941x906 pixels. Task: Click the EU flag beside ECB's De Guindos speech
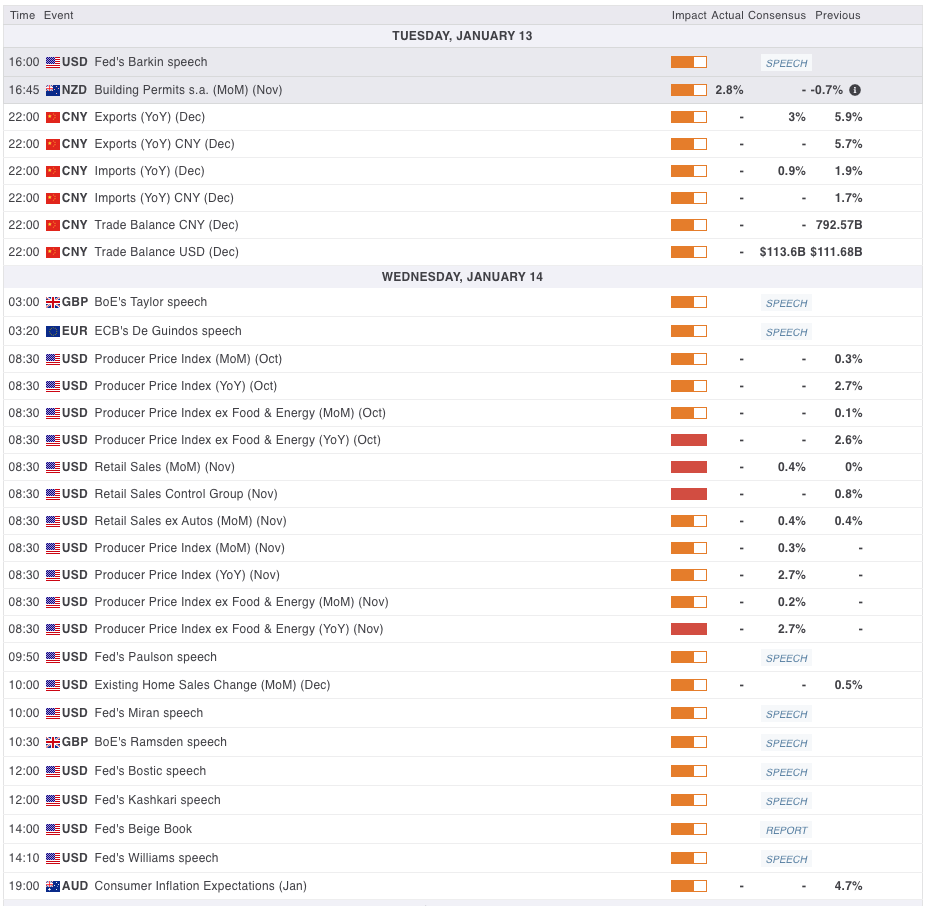click(53, 331)
